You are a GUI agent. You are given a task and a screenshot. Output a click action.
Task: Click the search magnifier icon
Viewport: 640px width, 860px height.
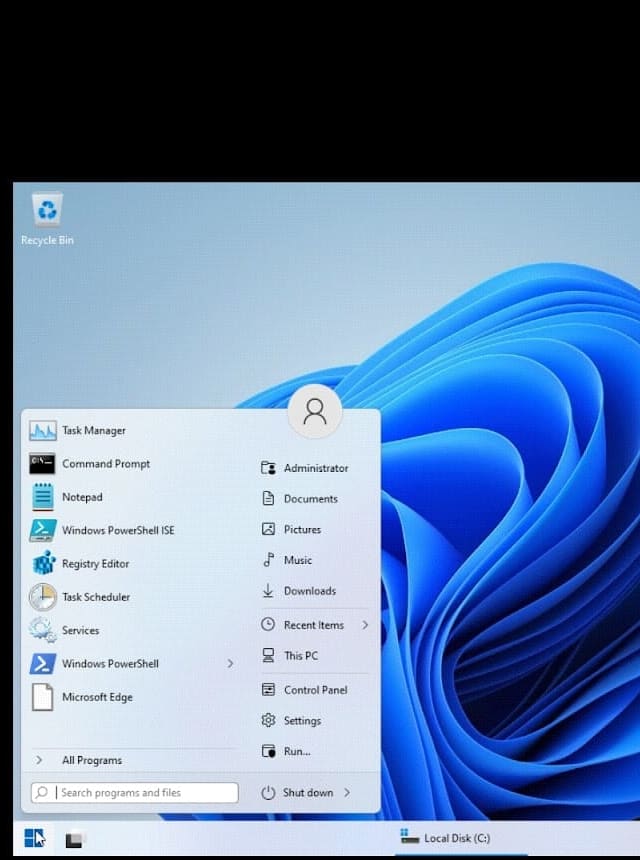(42, 793)
